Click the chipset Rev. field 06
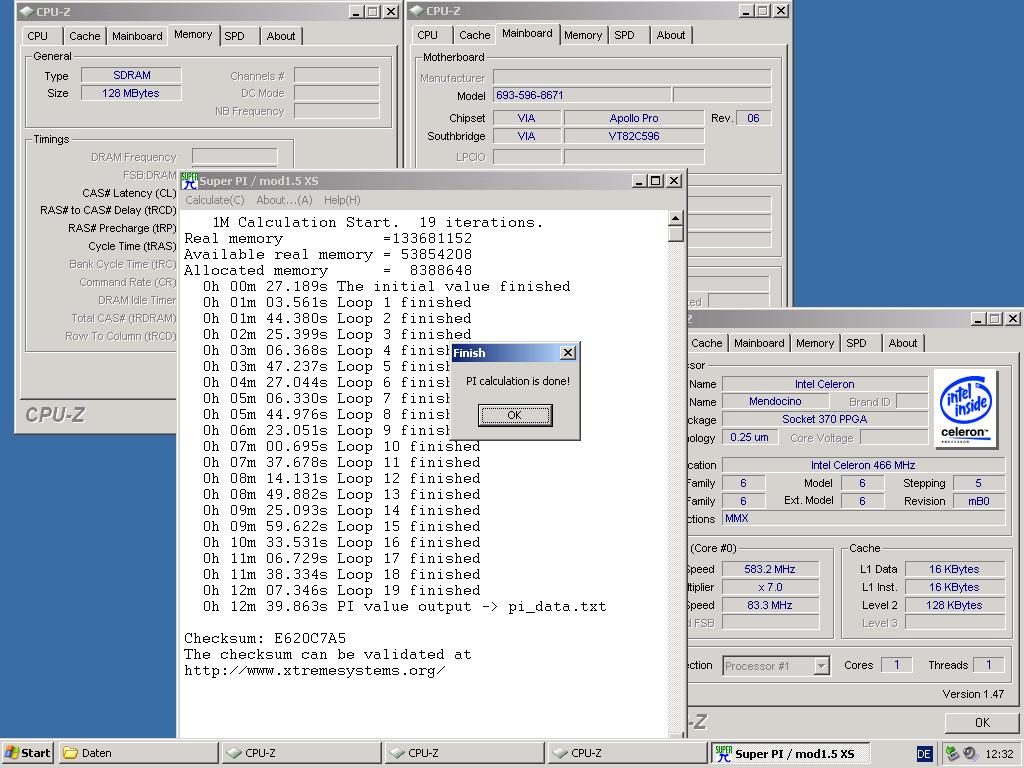Viewport: 1024px width, 768px height. pos(754,118)
